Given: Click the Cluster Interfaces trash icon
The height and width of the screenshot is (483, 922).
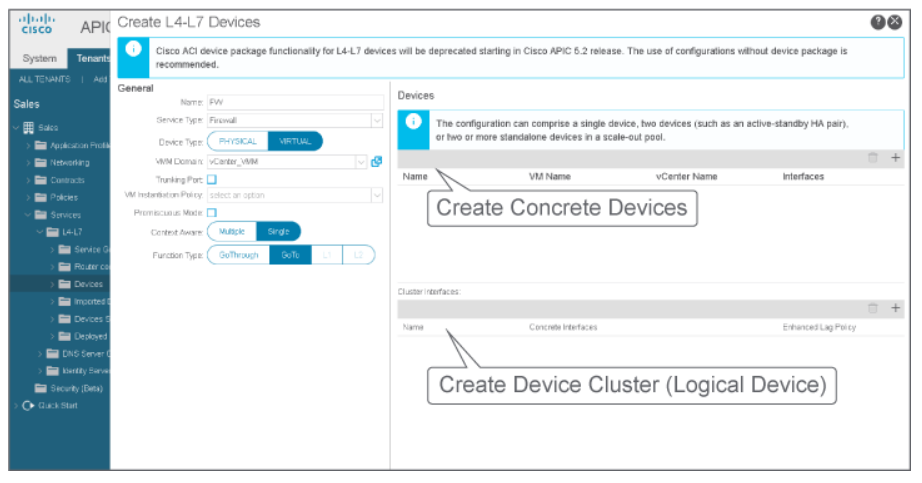Looking at the screenshot, I should click(x=873, y=309).
